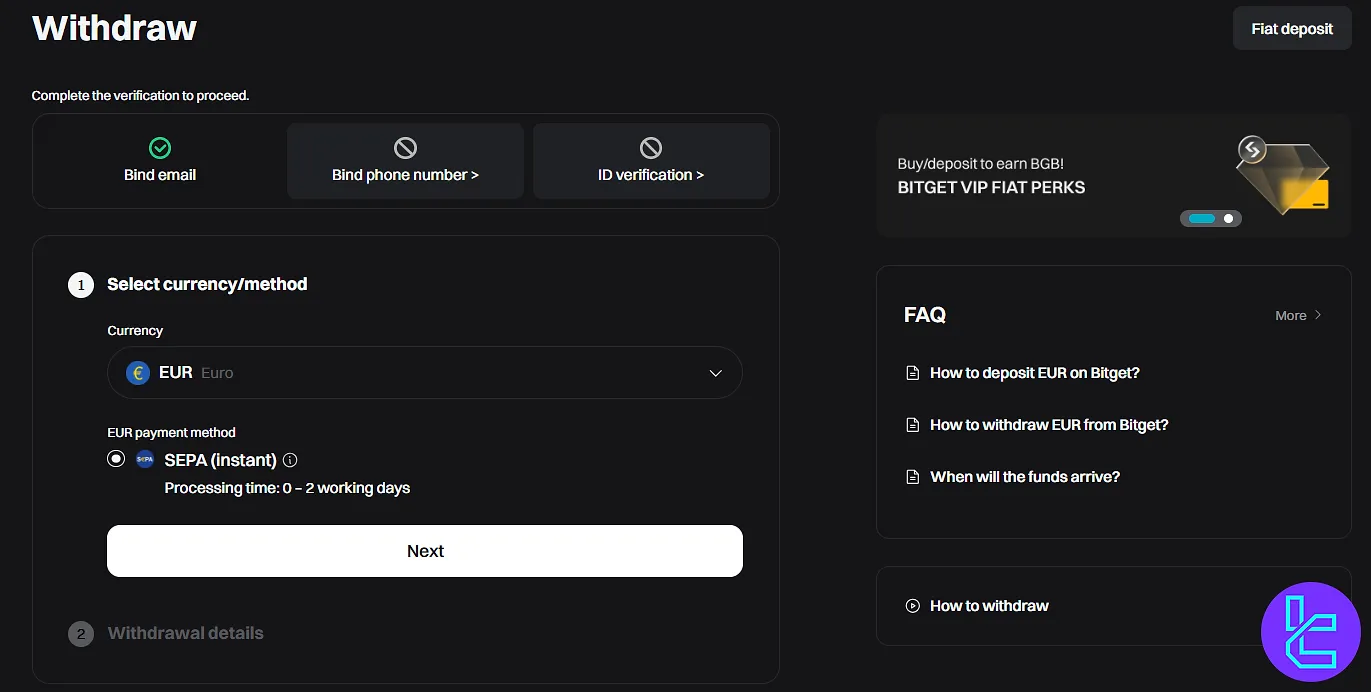This screenshot has width=1371, height=692.
Task: Click document icon beside How to deposit EUR
Action: [912, 373]
